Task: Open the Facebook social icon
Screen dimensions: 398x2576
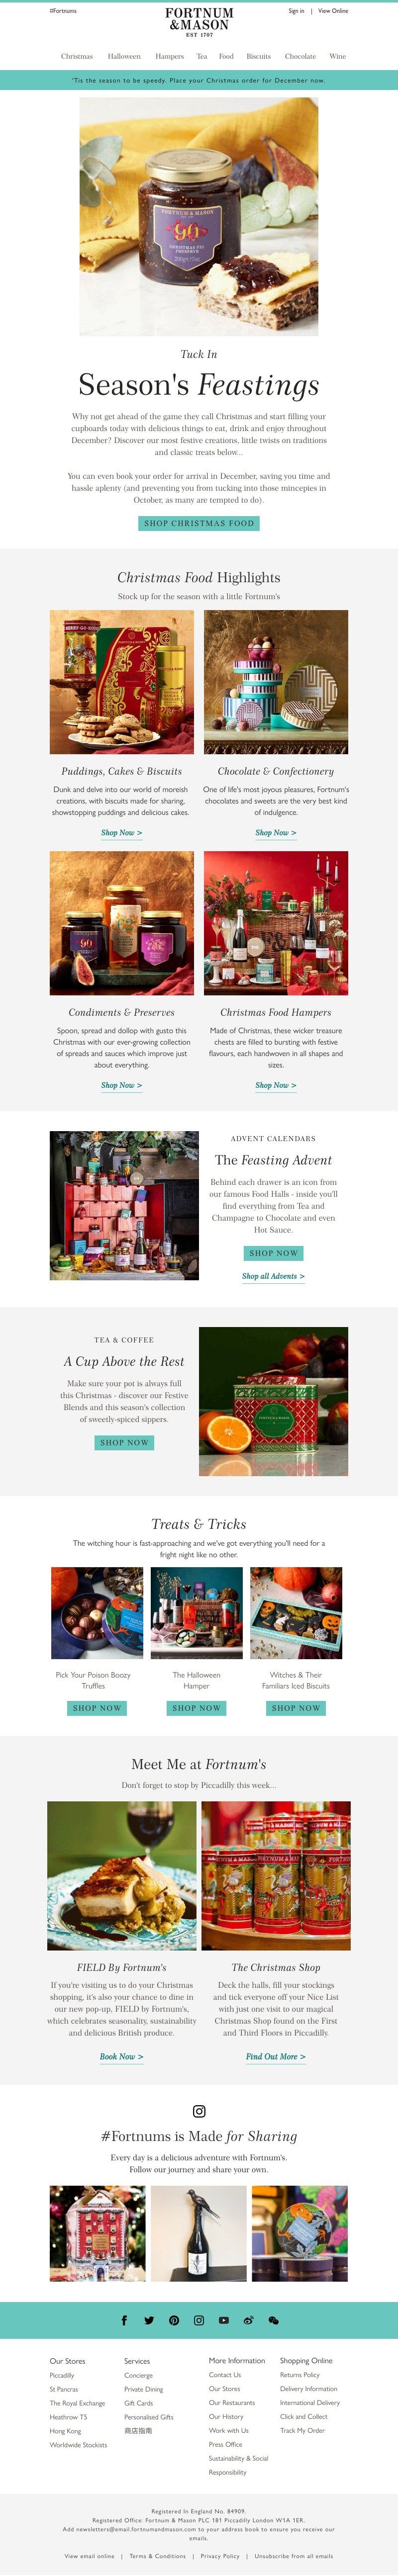Action: [x=124, y=2320]
